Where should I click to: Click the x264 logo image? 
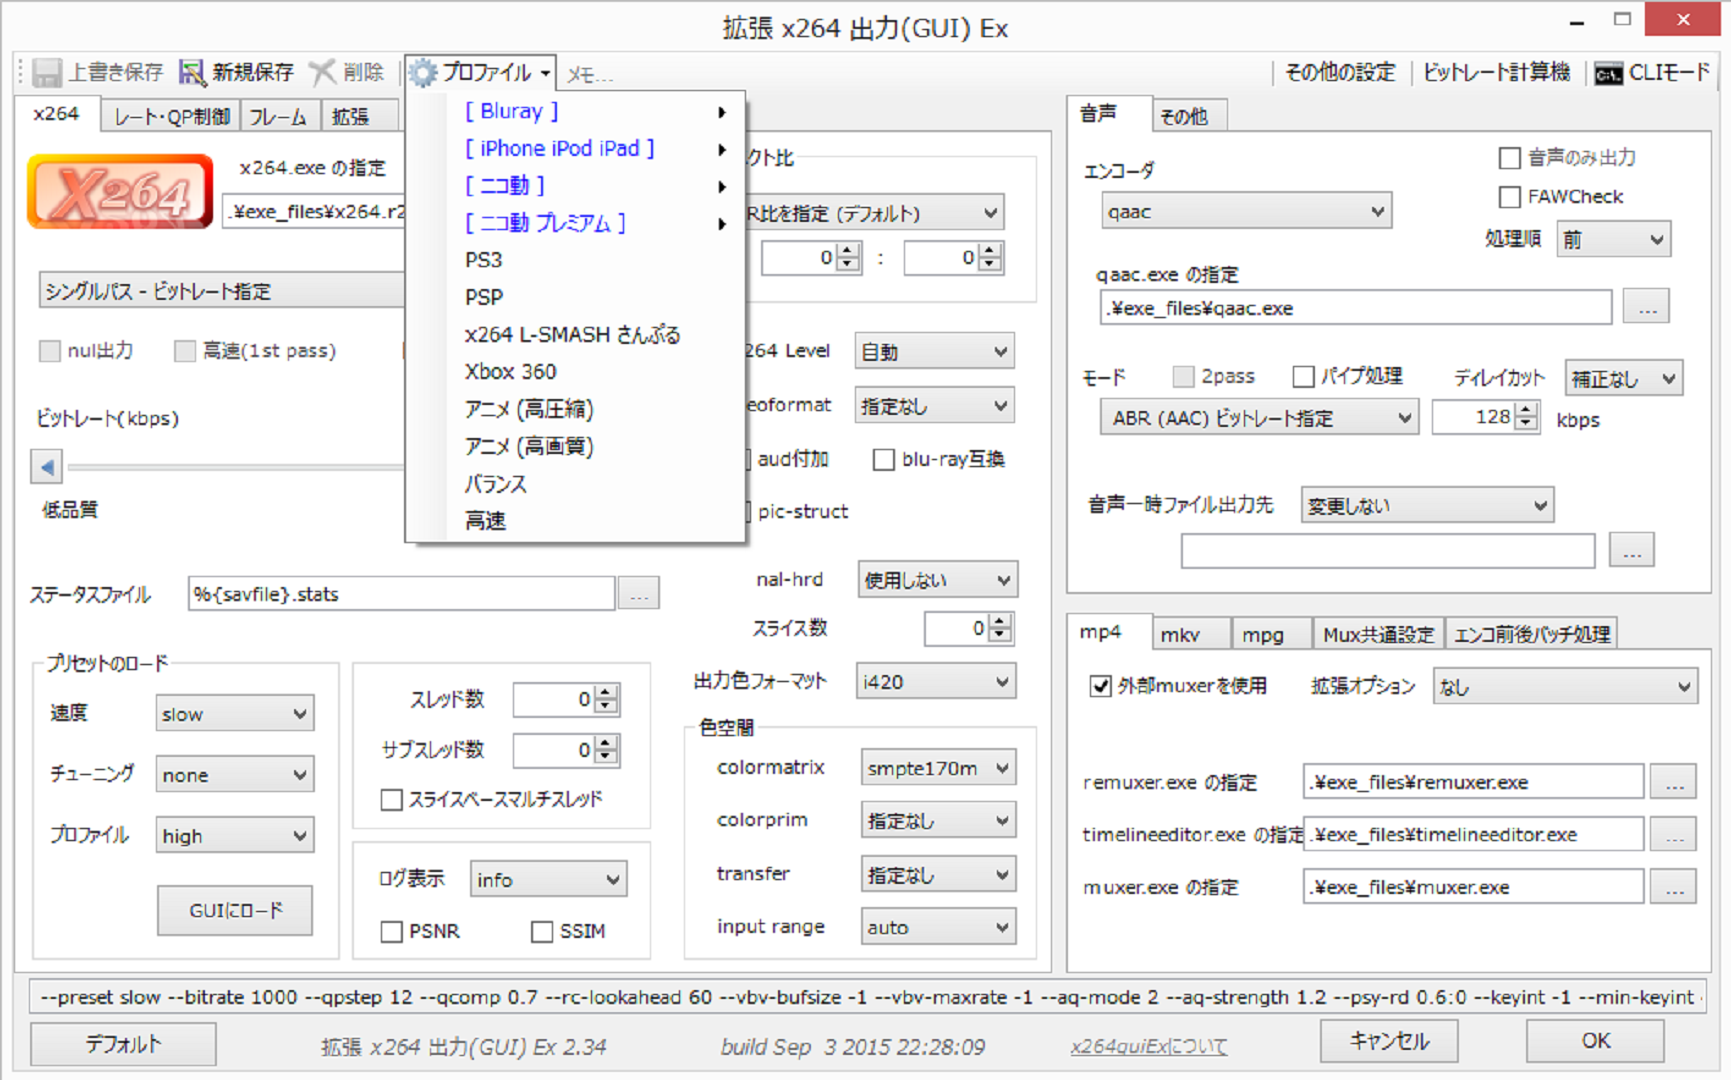point(120,191)
